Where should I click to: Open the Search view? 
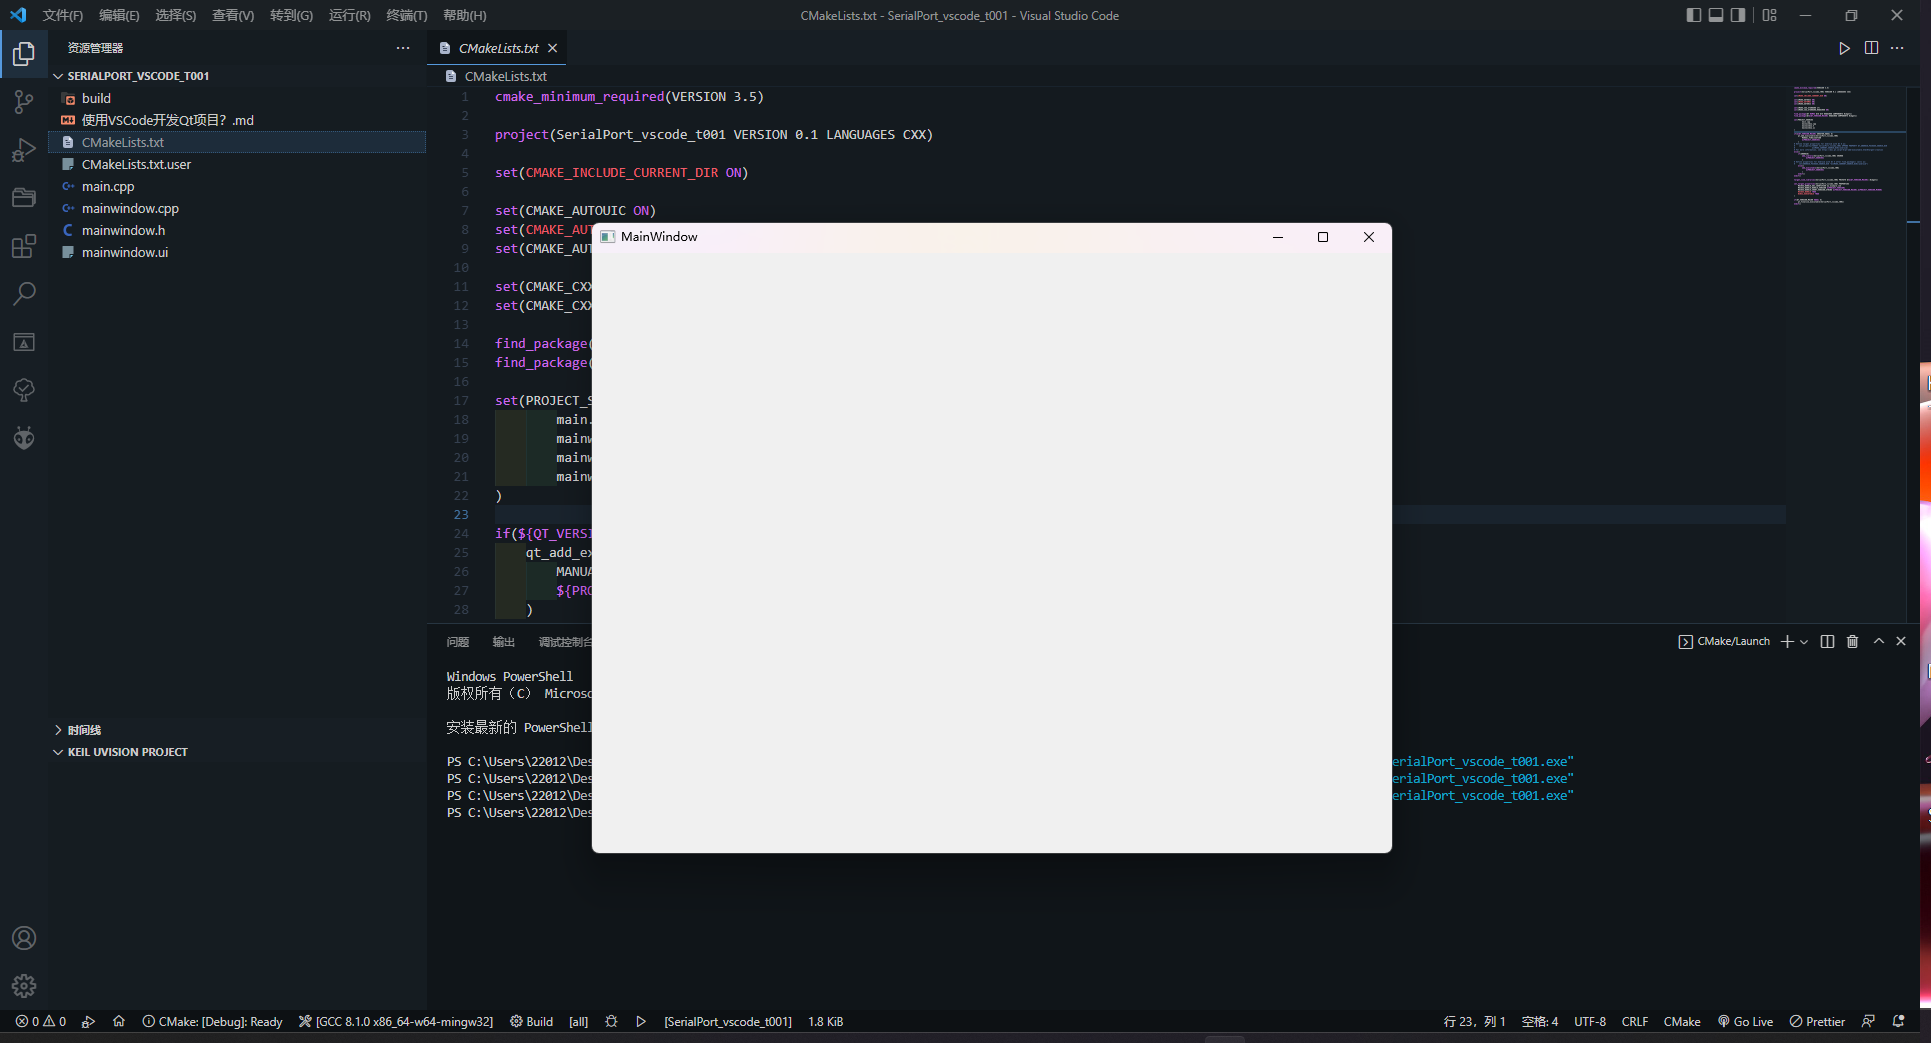24,294
